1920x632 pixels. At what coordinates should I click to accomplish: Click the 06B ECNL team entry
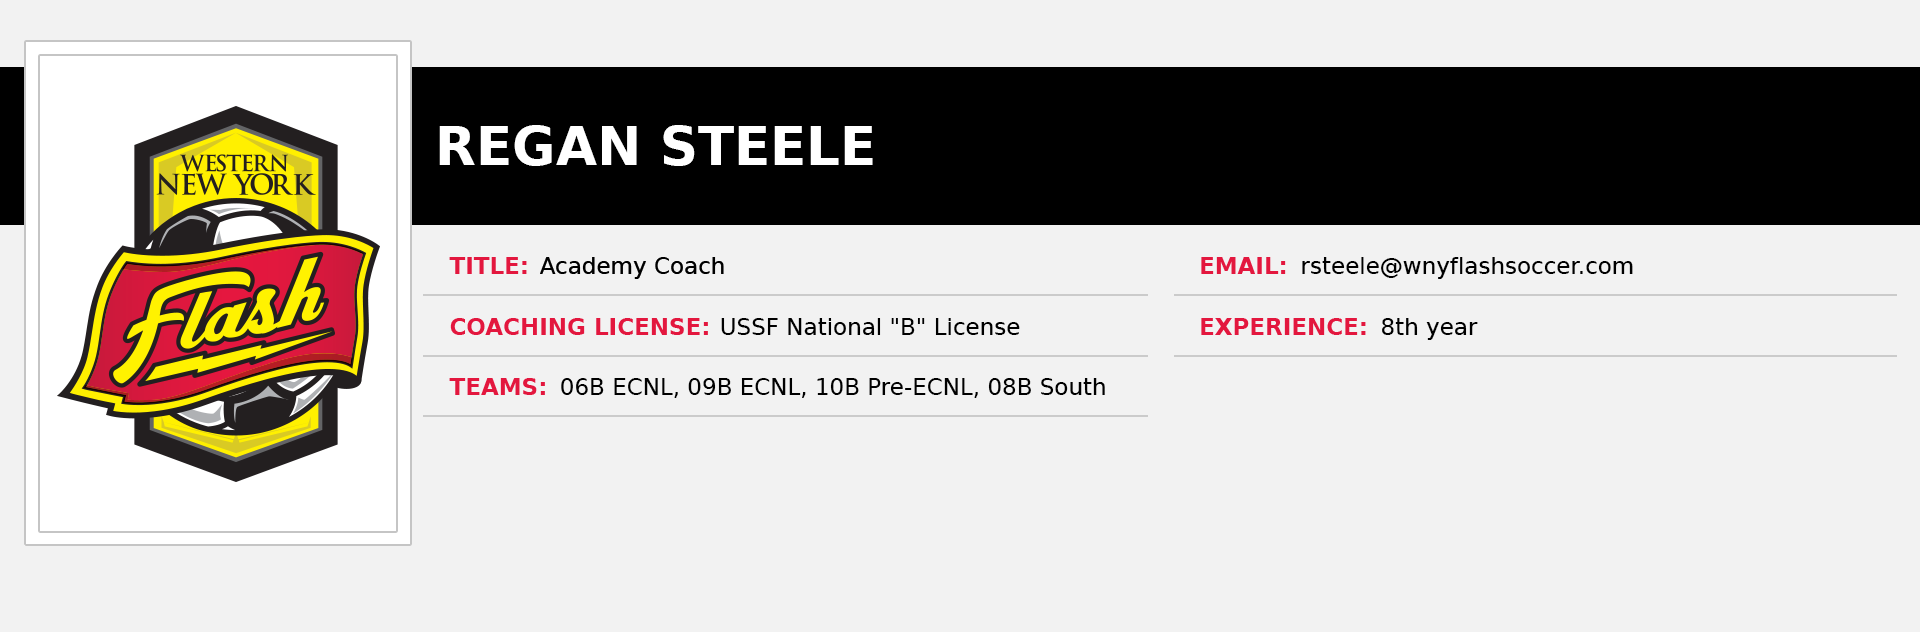click(x=619, y=388)
